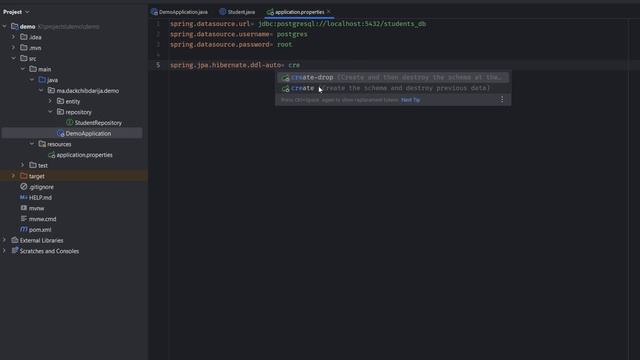This screenshot has height=360, width=640.
Task: Place cursor on spring.datasource.url line
Action: [x=298, y=24]
